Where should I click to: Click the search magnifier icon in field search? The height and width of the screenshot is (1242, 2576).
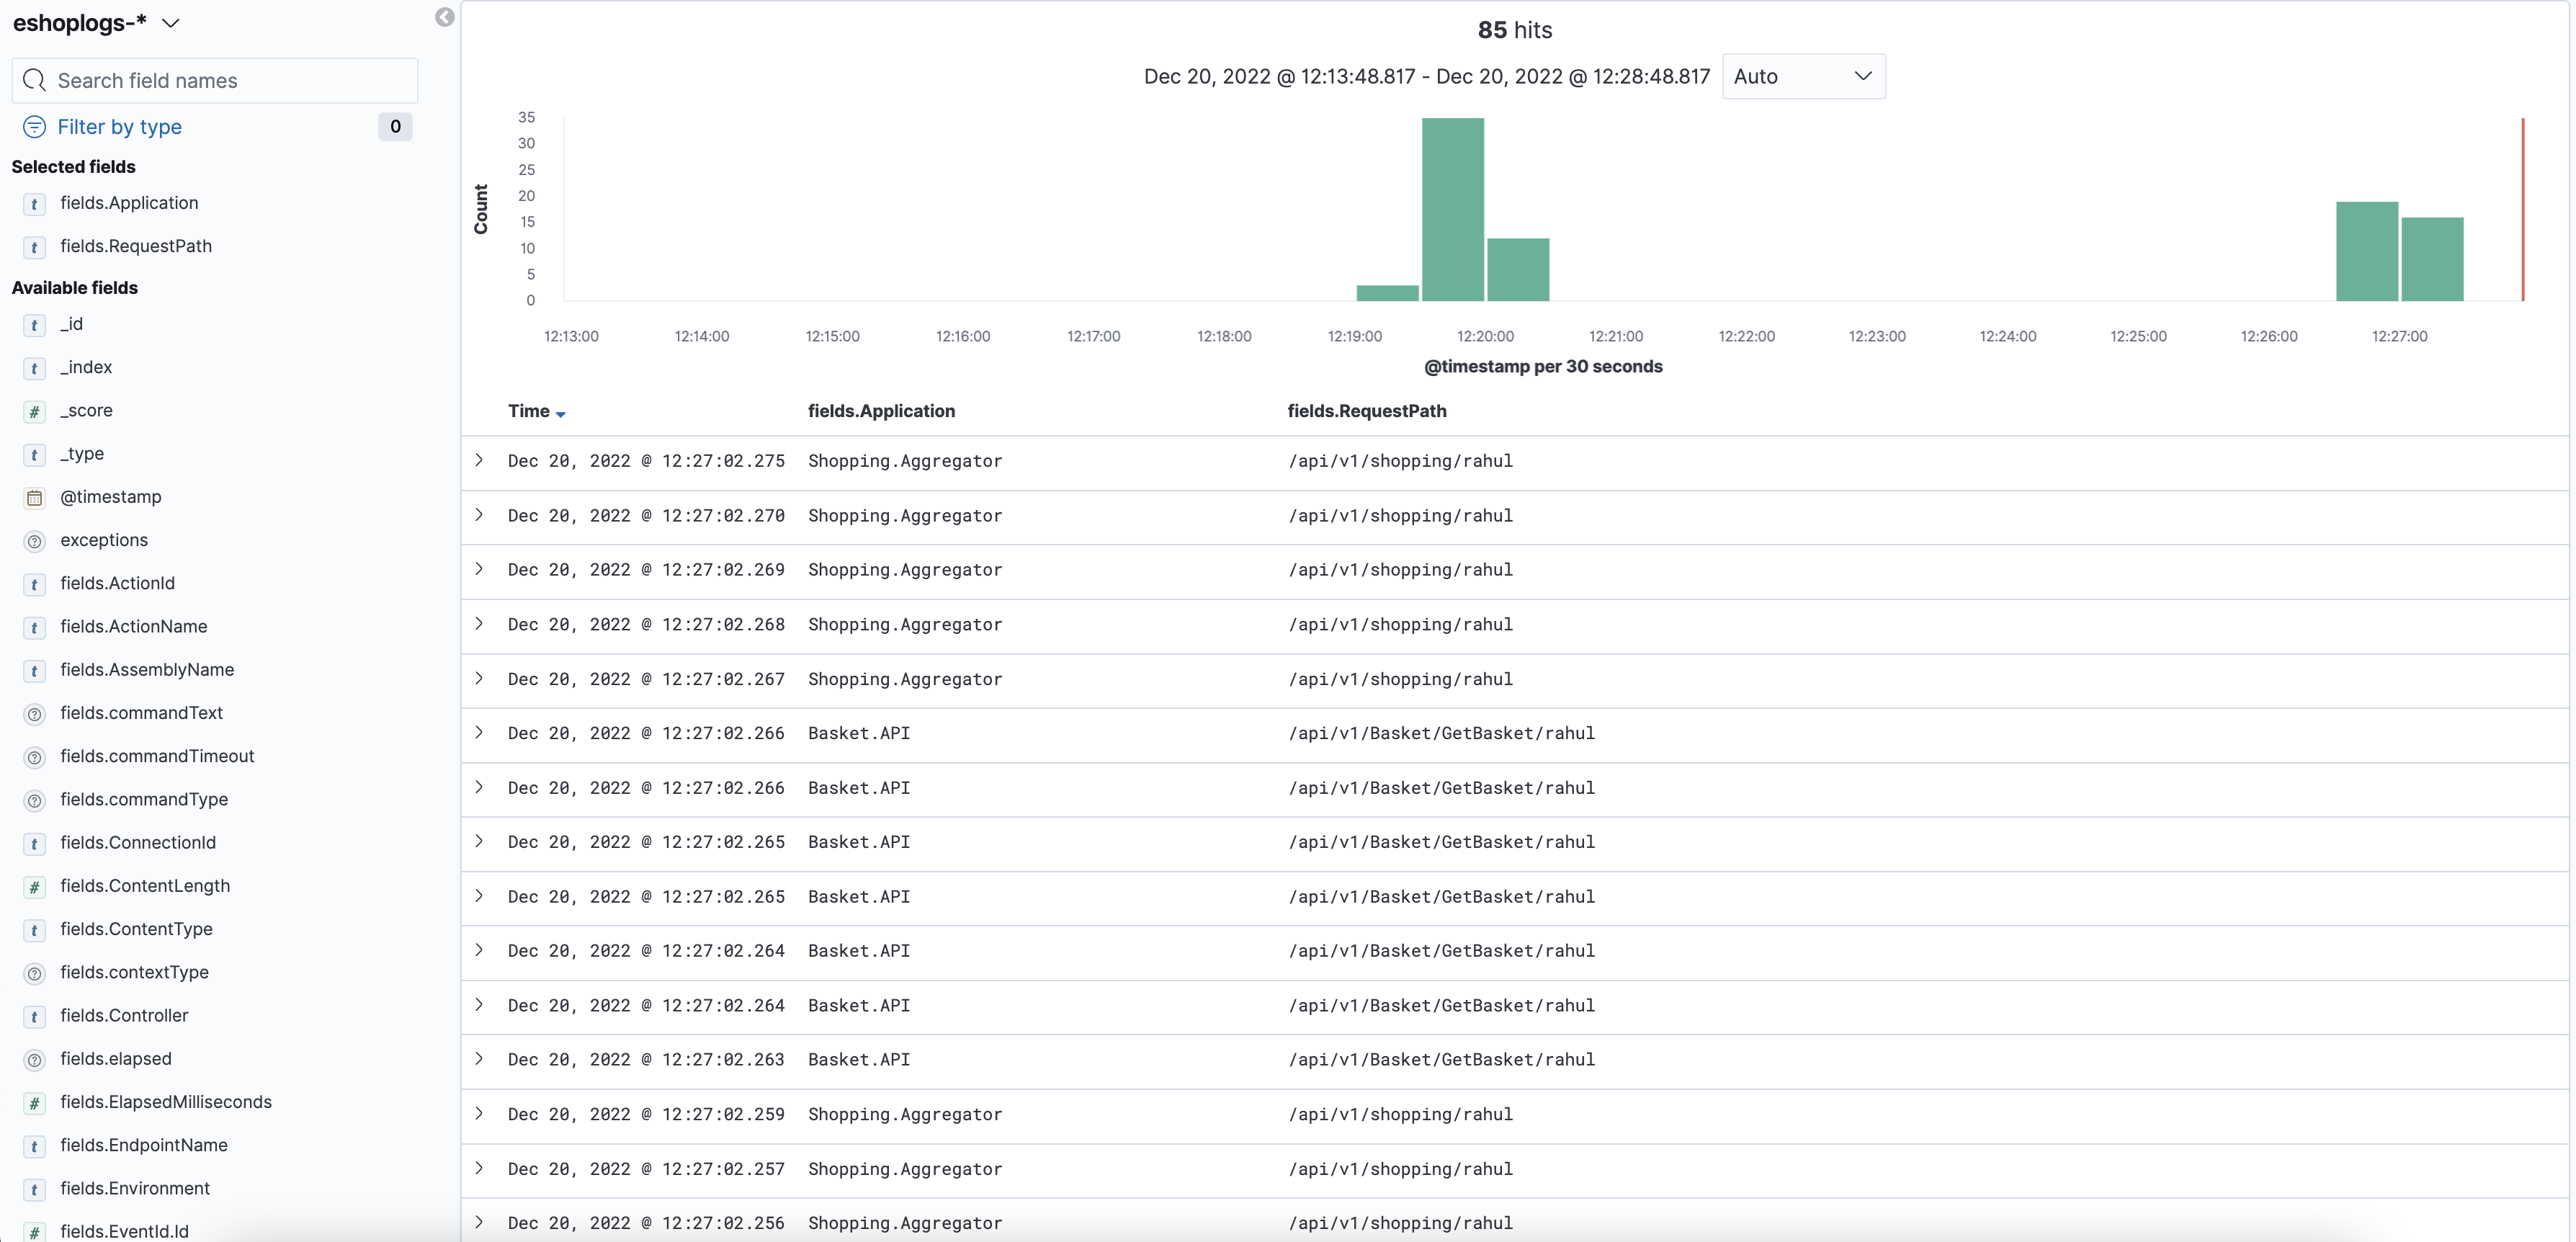(34, 80)
